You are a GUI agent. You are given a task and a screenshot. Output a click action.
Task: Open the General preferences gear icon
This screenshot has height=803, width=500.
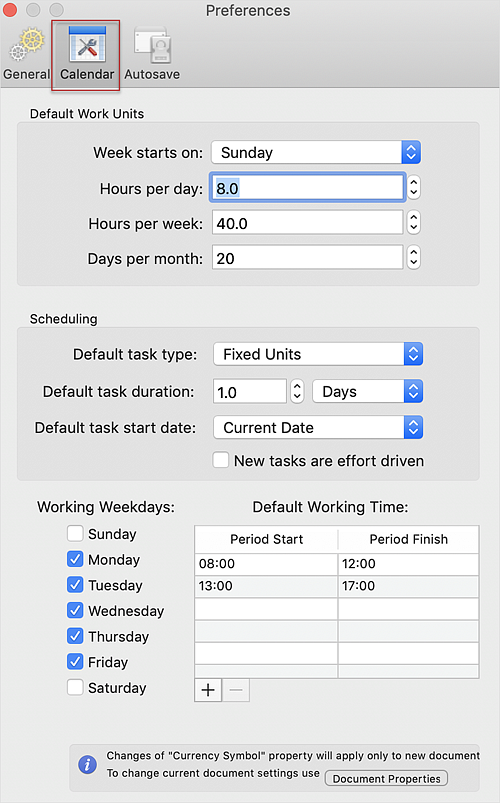click(x=26, y=45)
